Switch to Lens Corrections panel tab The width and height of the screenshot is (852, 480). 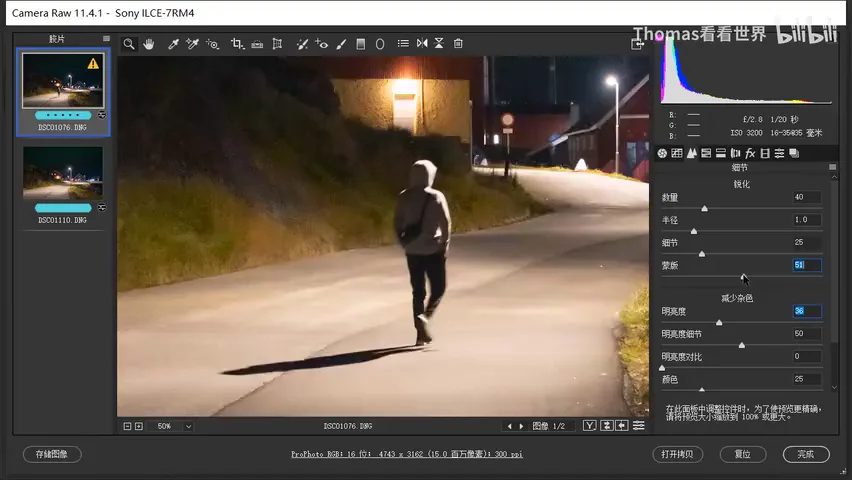735,153
